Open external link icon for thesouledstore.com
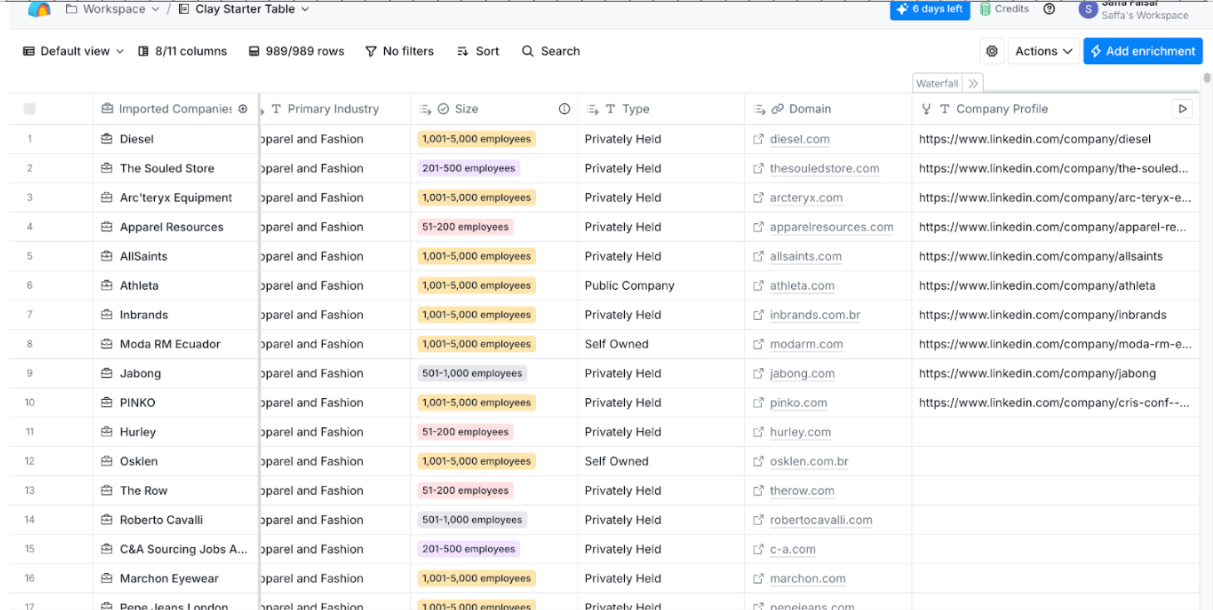Viewport: 1213px width, 610px height. 758,168
